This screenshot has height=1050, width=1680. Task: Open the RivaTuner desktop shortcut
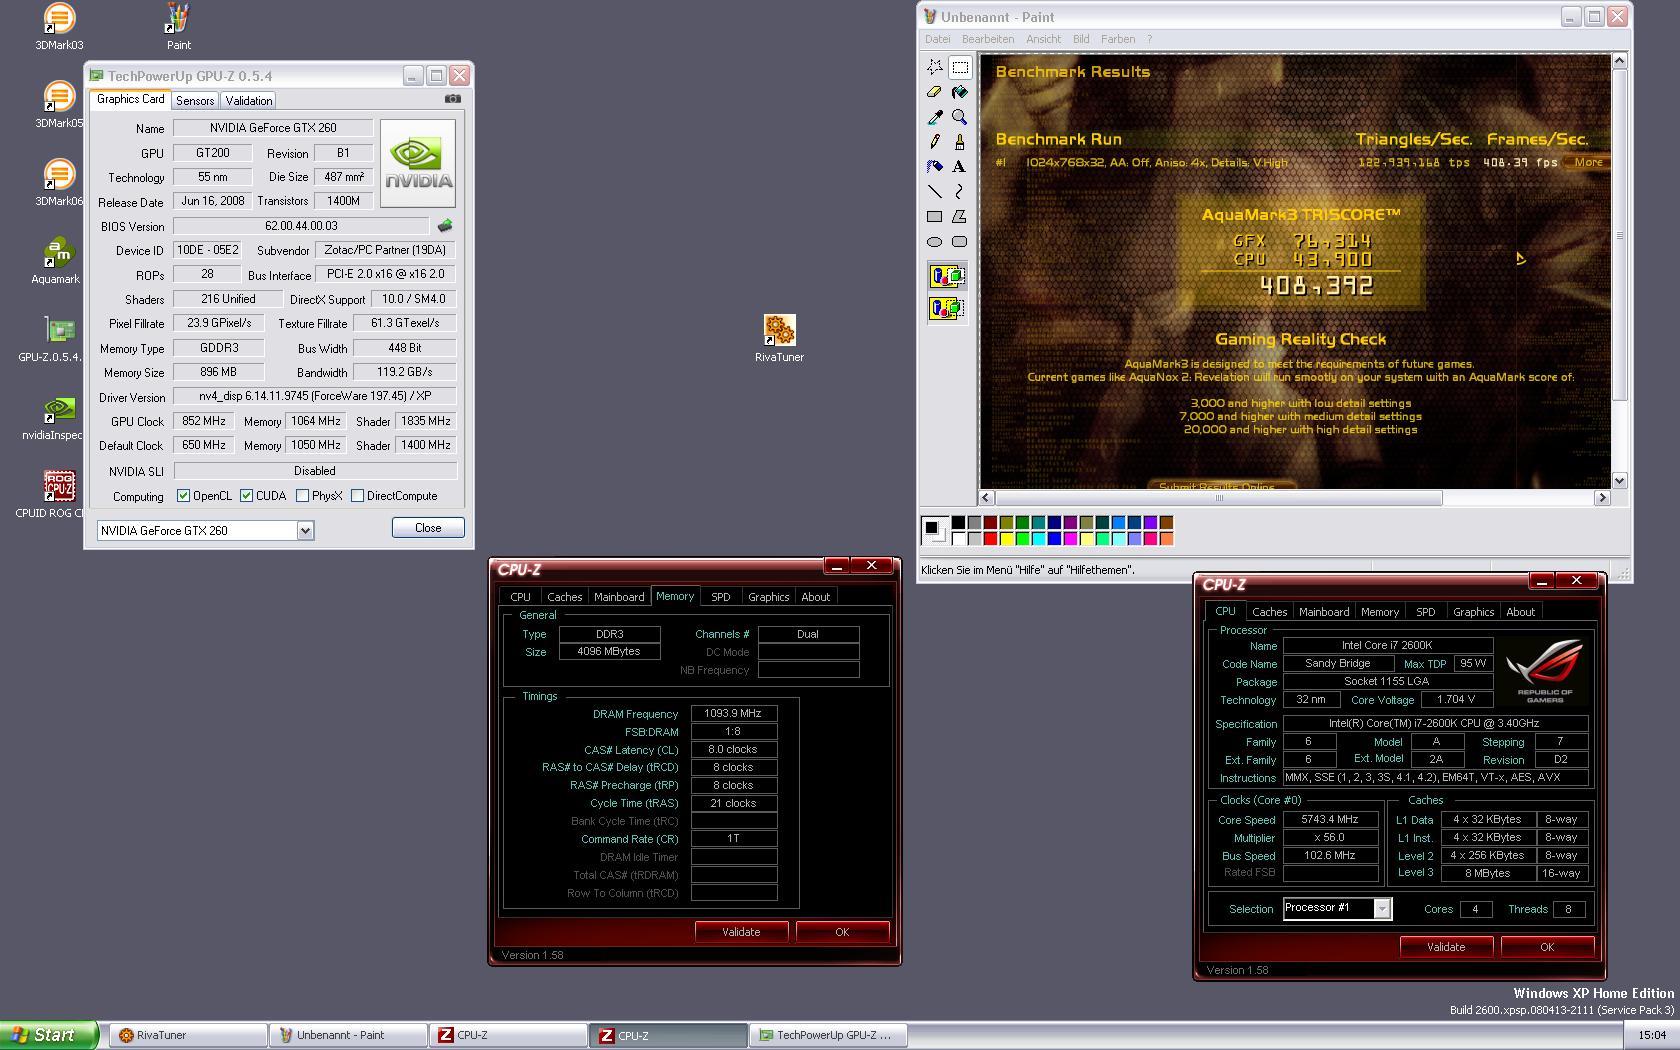(x=779, y=338)
